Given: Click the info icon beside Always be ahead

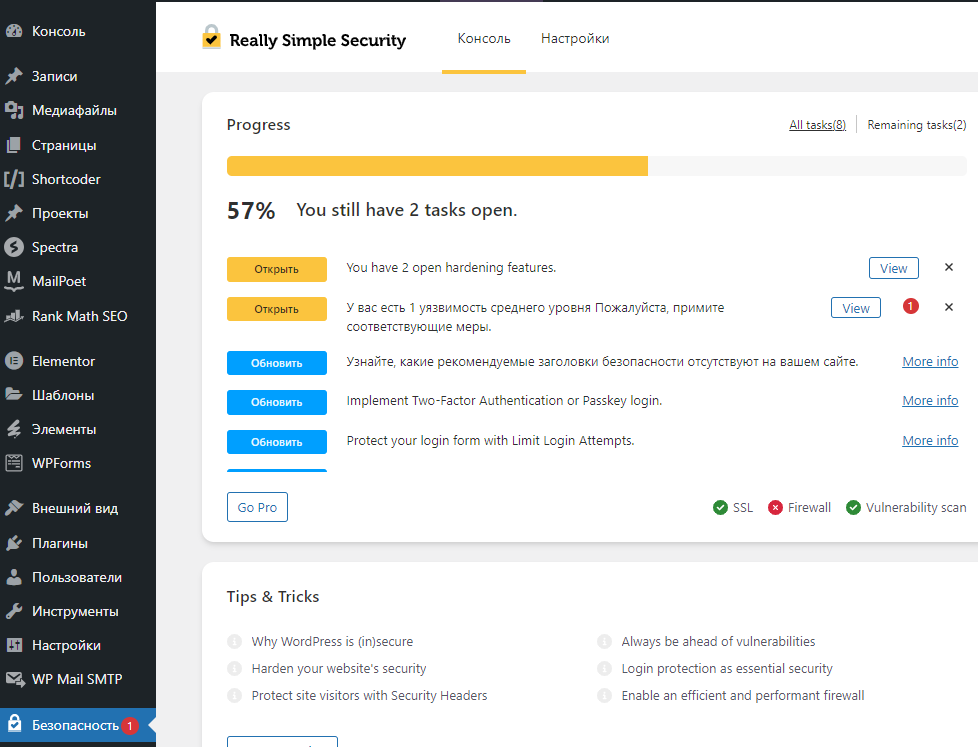Looking at the screenshot, I should [x=604, y=642].
